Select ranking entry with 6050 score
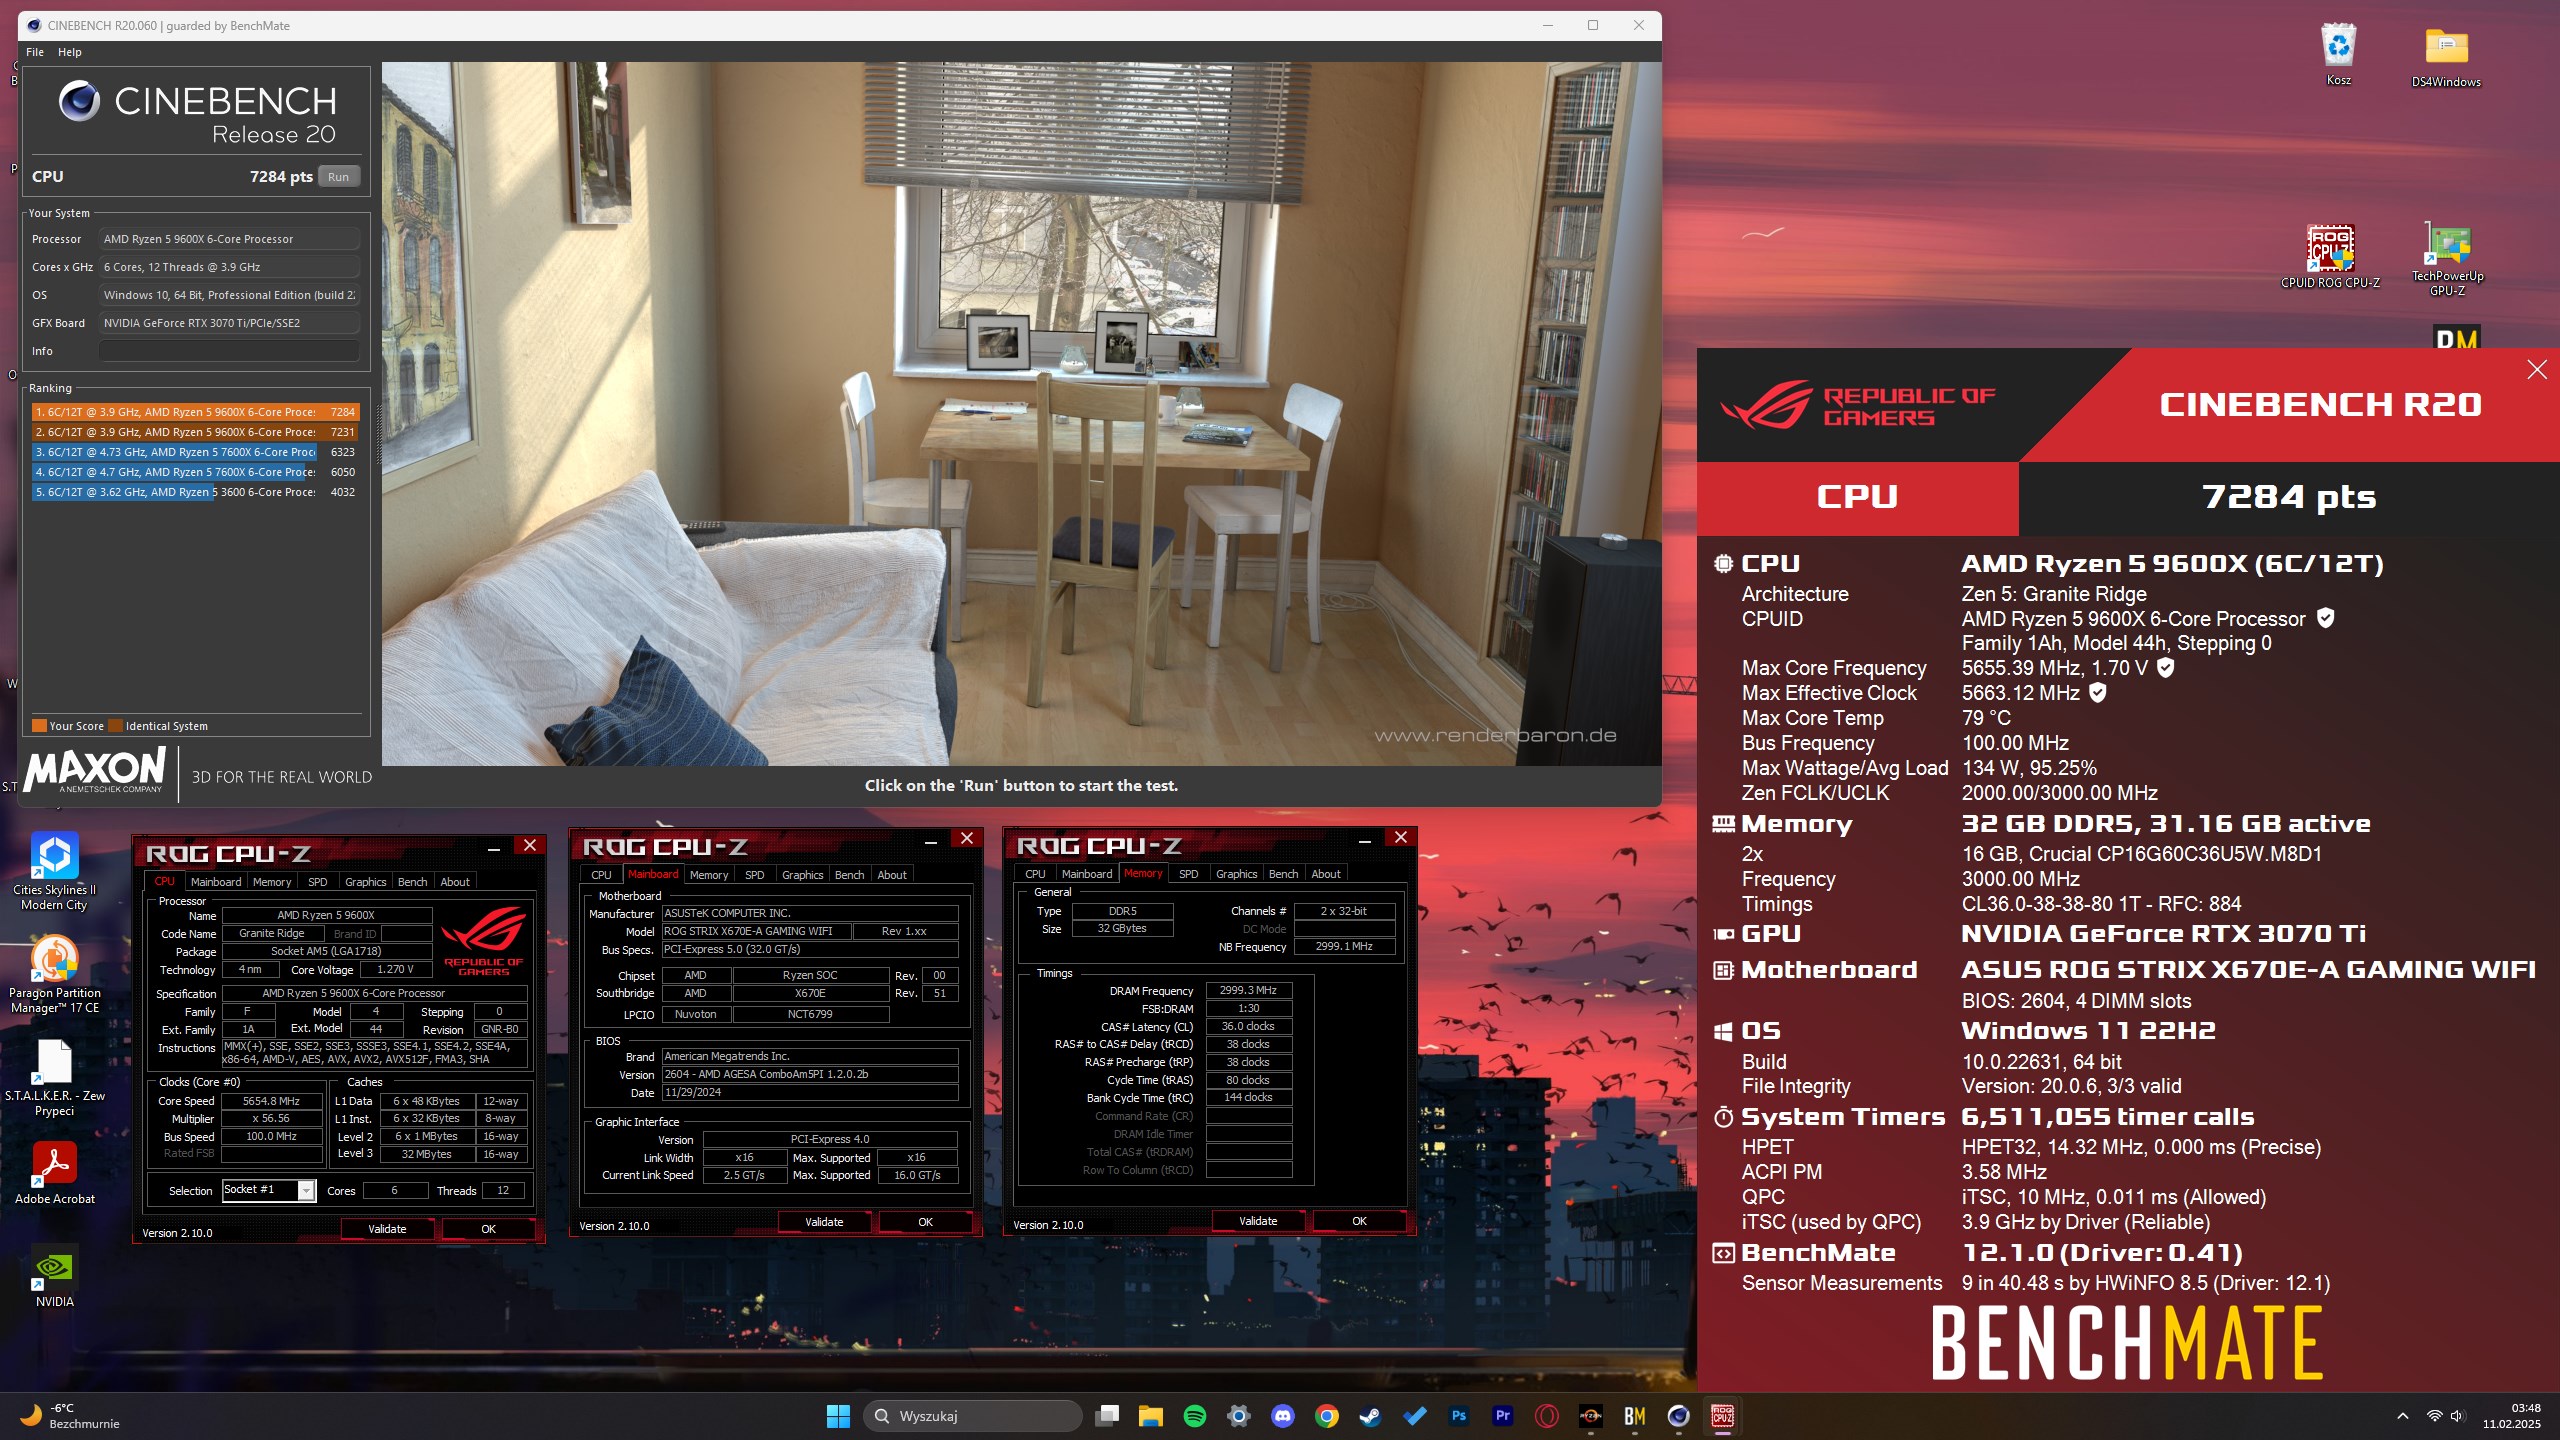Screen dimensions: 2560x1440 pyautogui.click(x=195, y=472)
